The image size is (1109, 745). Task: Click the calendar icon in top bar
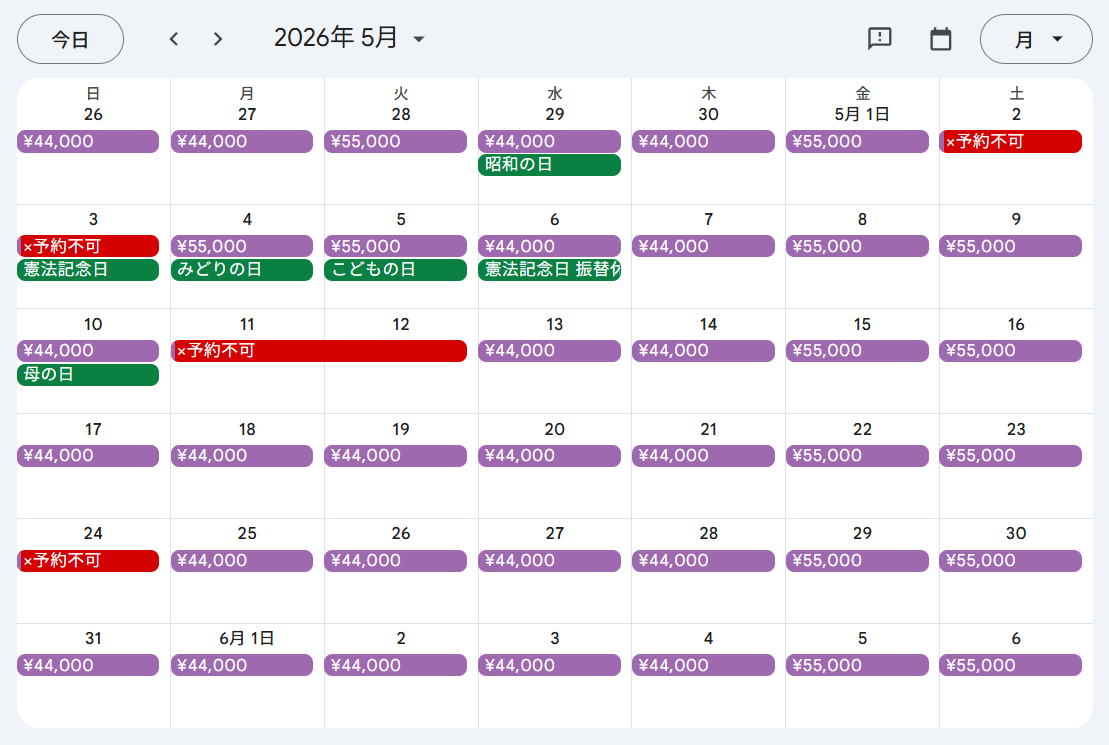click(940, 39)
